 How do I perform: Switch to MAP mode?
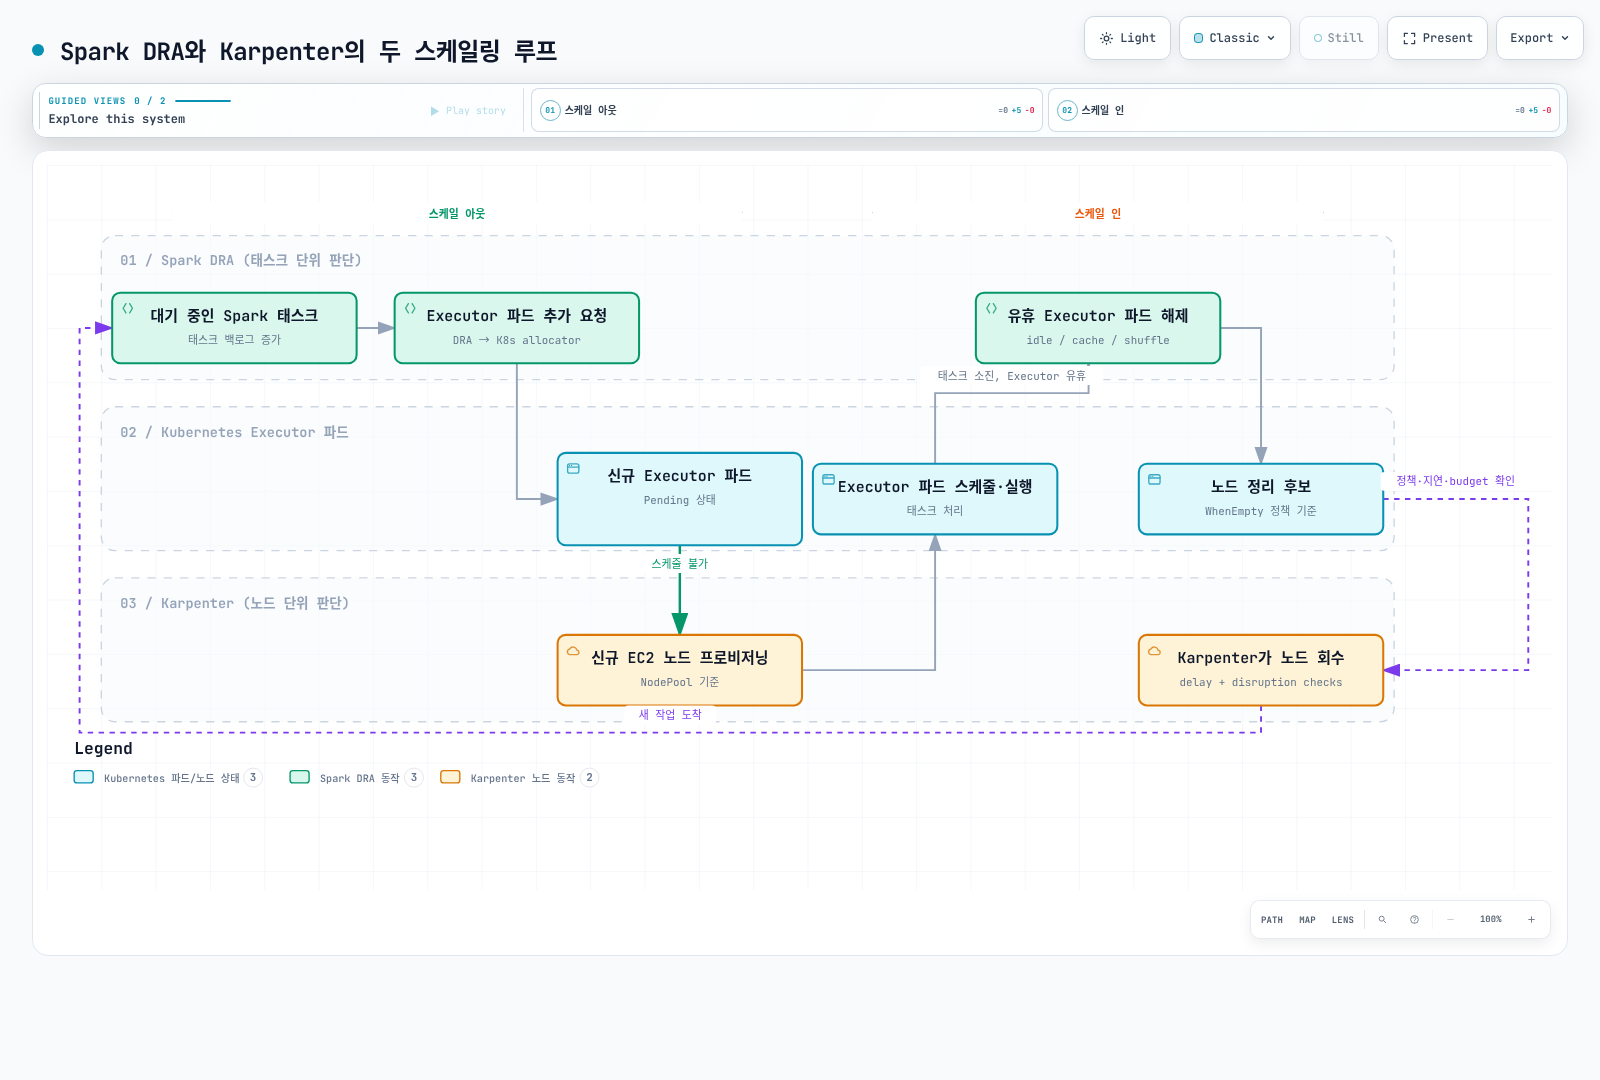[1307, 920]
